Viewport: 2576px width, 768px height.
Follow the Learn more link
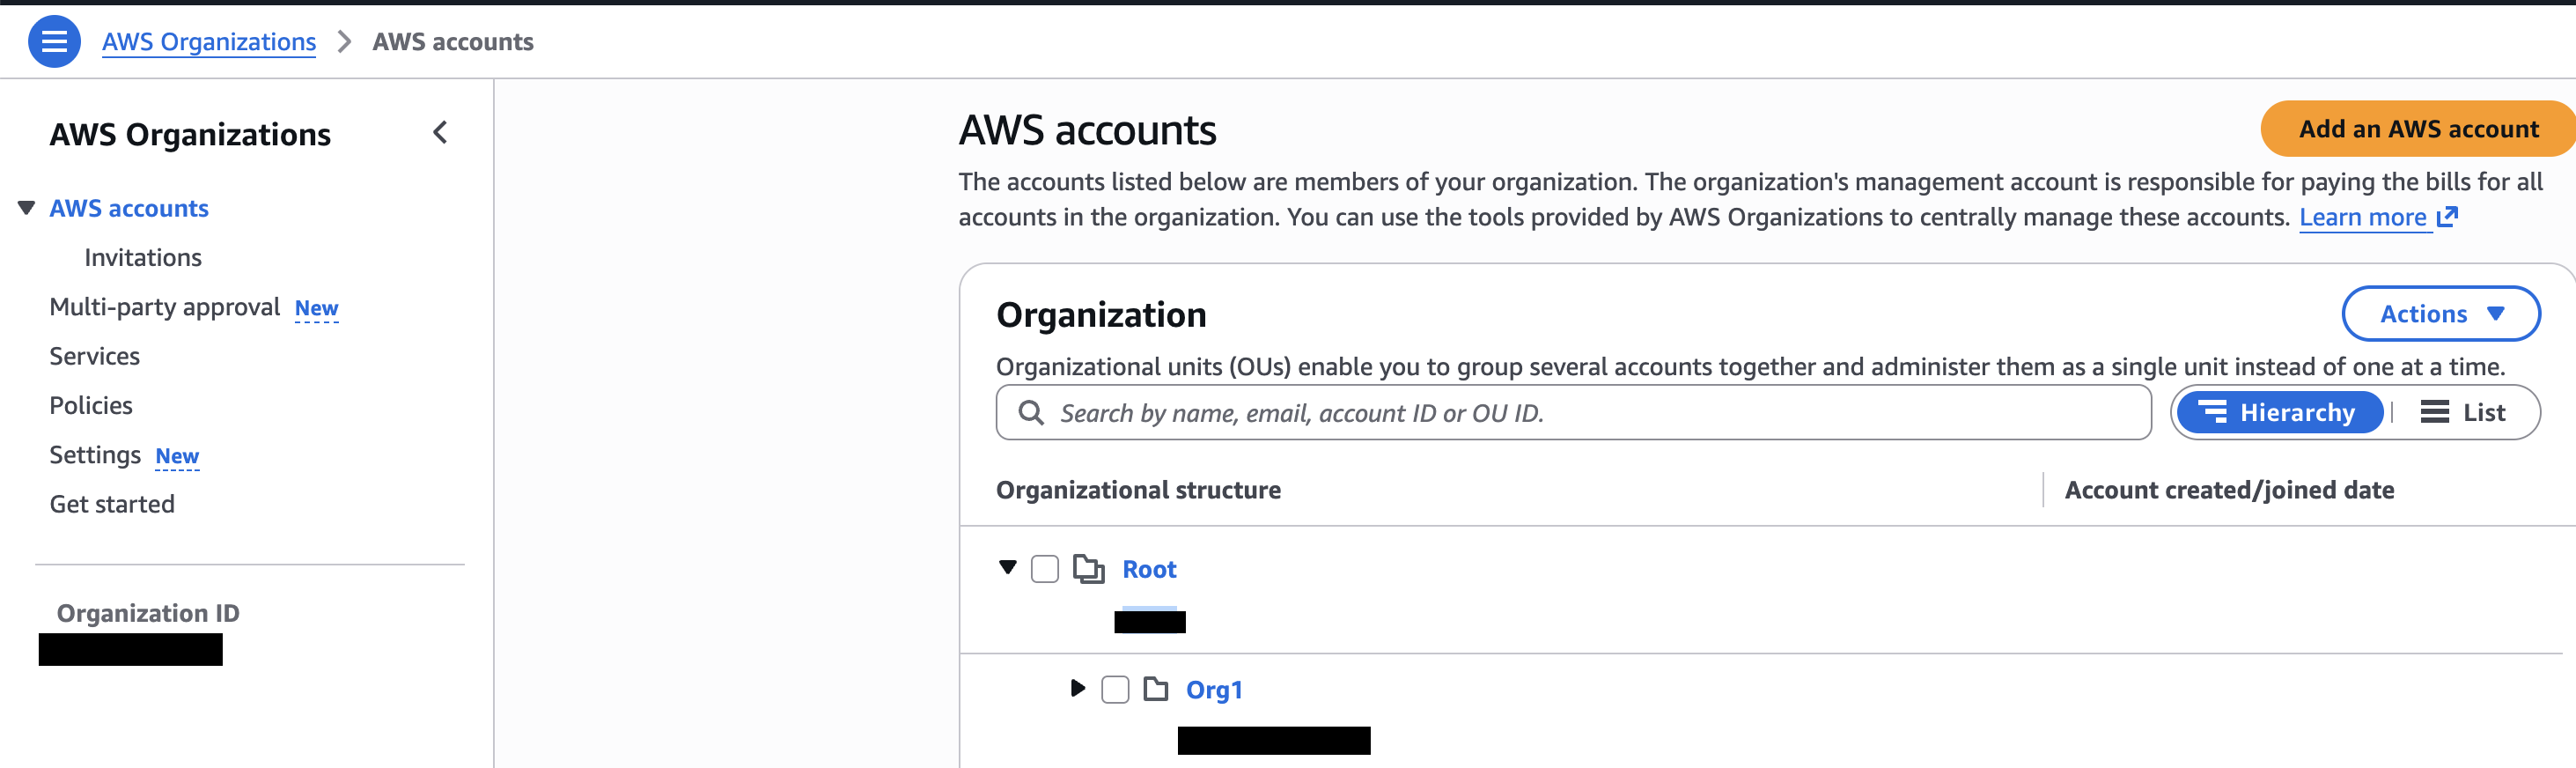pos(2362,217)
